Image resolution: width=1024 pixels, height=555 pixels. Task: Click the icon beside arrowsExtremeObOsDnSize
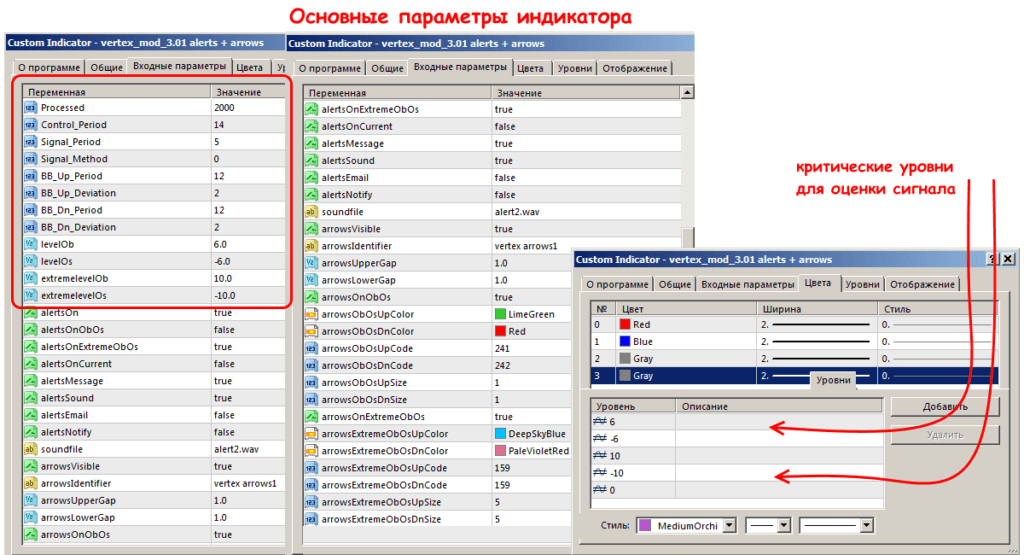point(311,519)
